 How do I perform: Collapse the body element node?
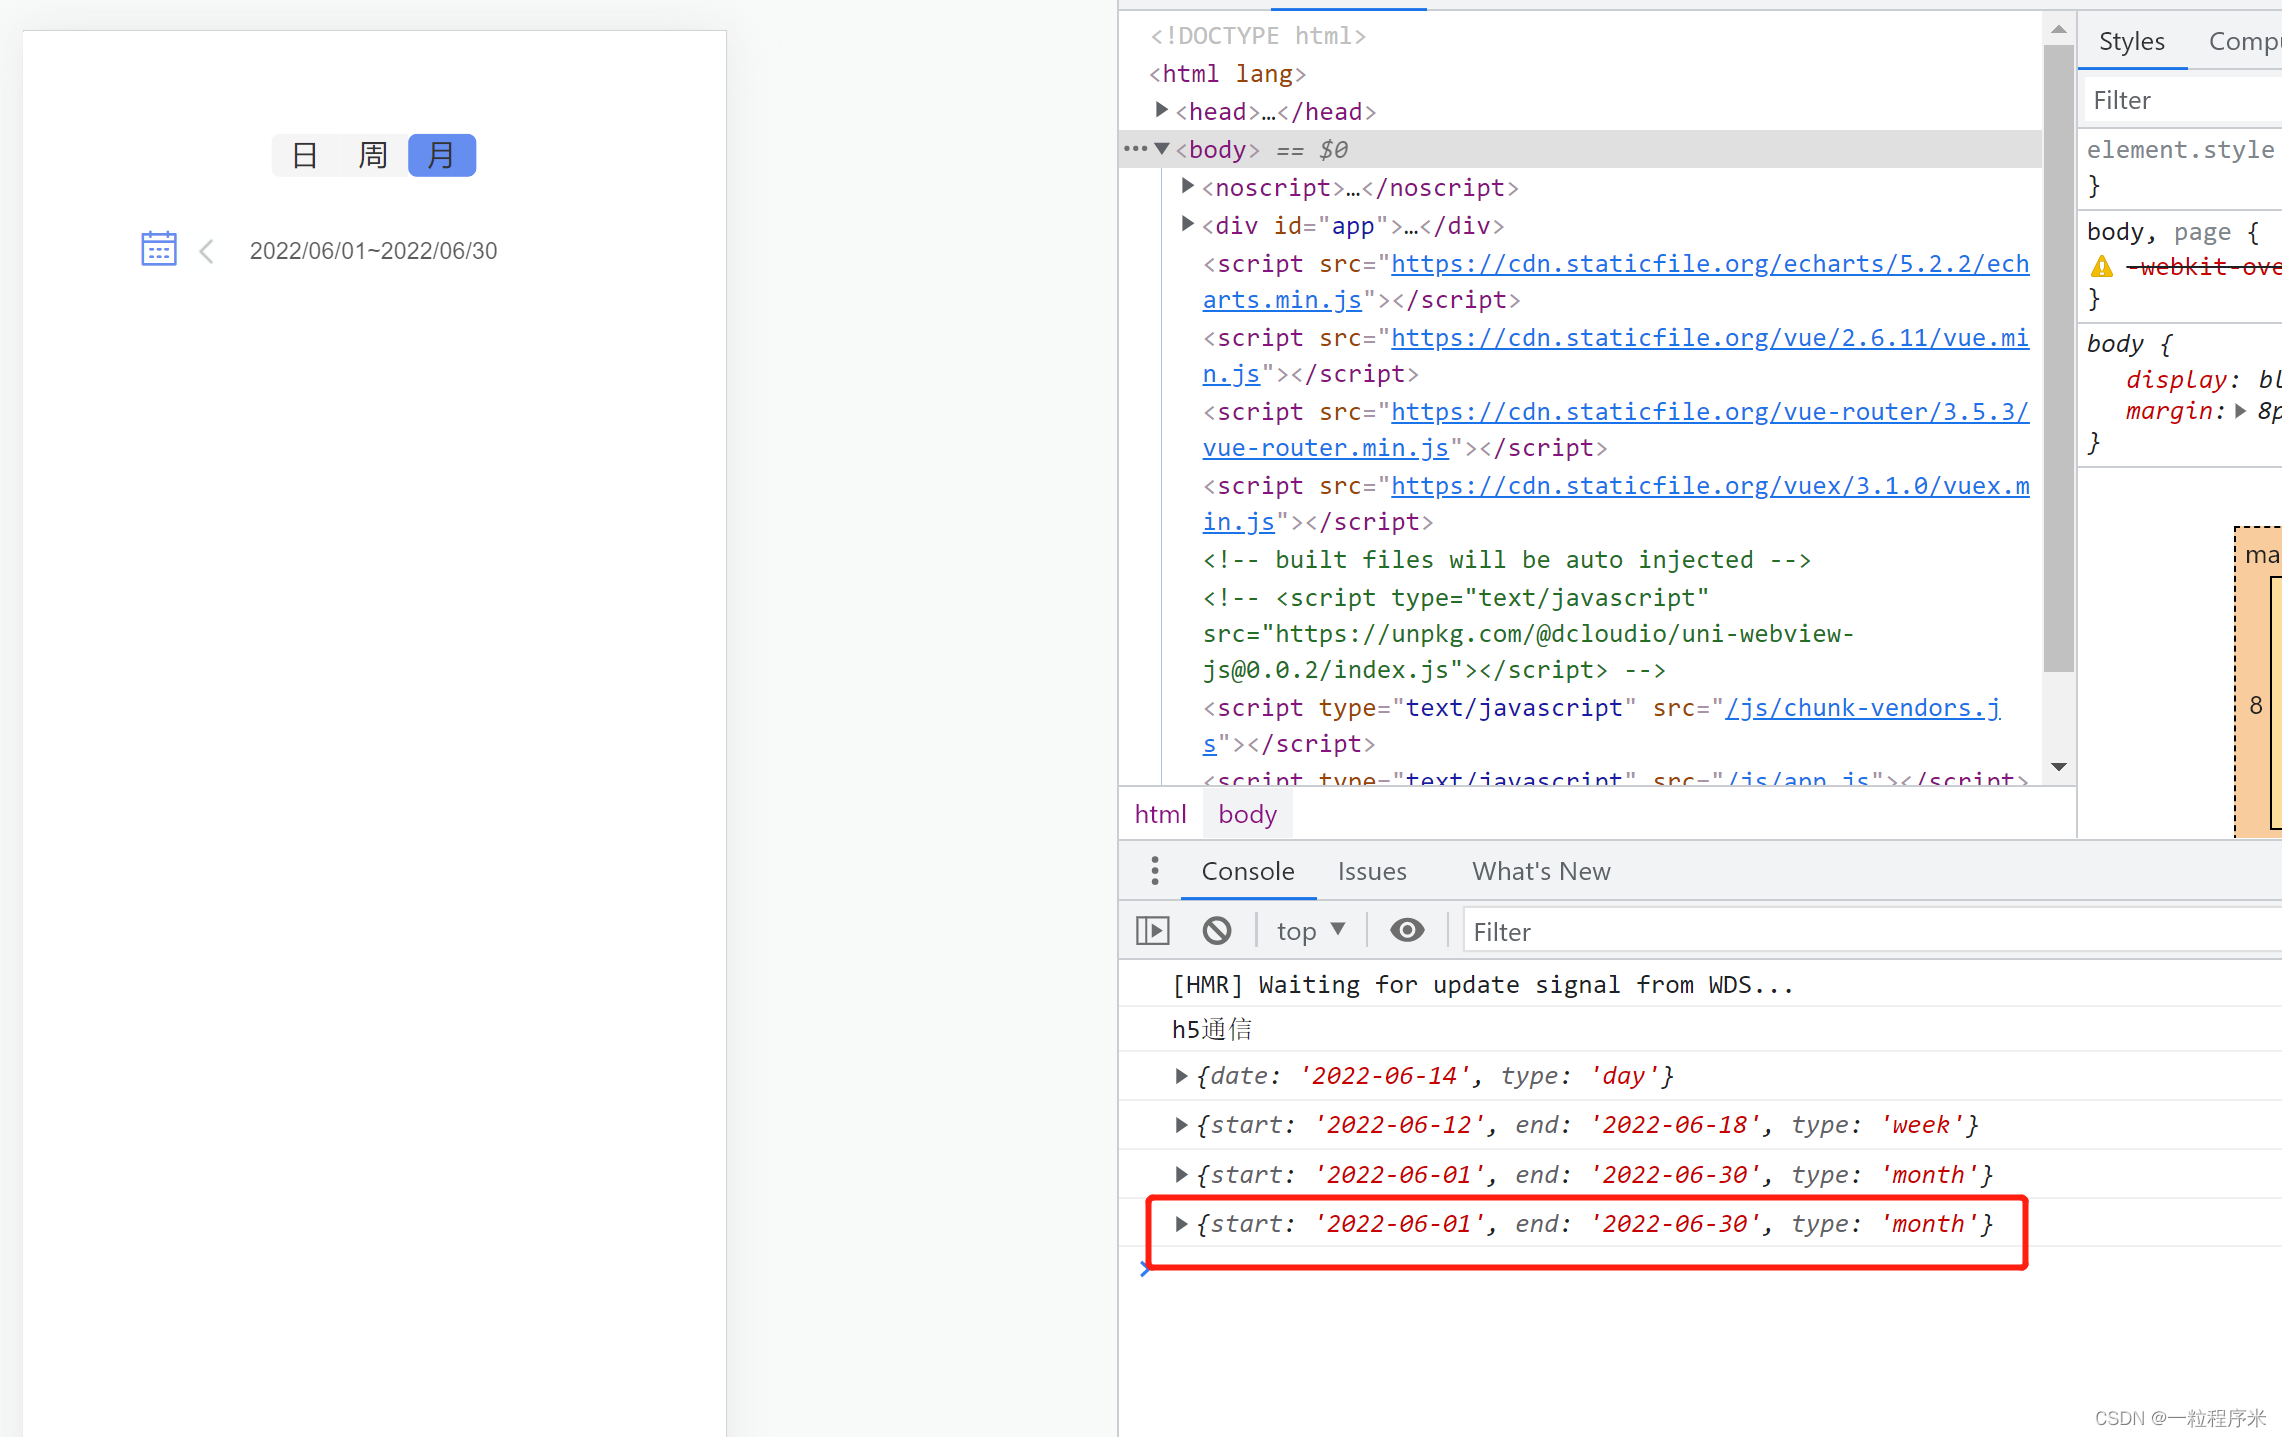[1162, 149]
